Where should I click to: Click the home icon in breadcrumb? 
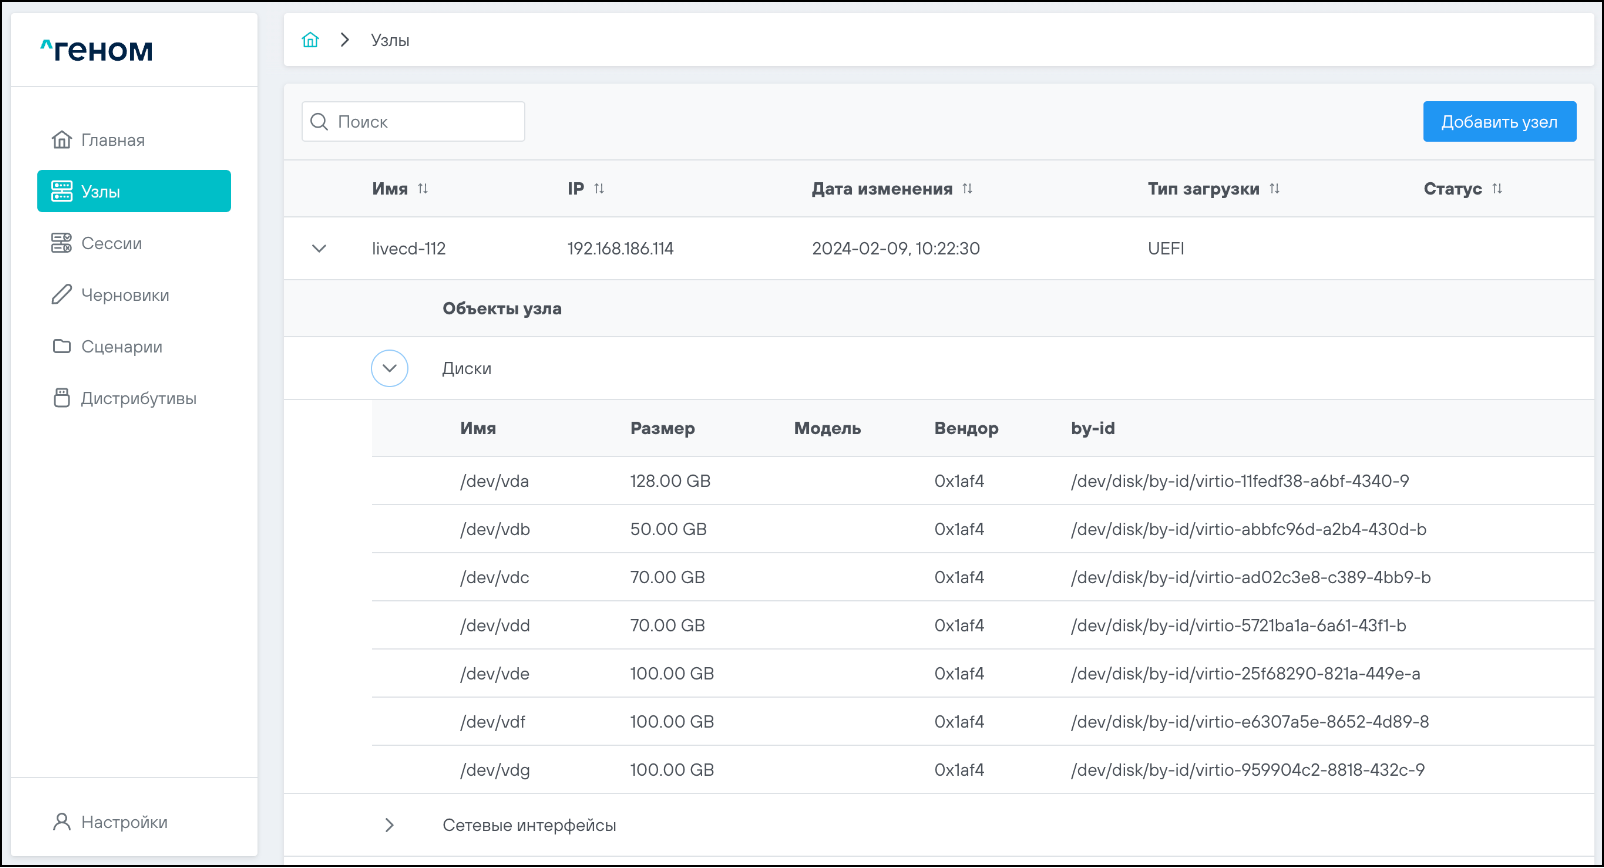tap(310, 40)
